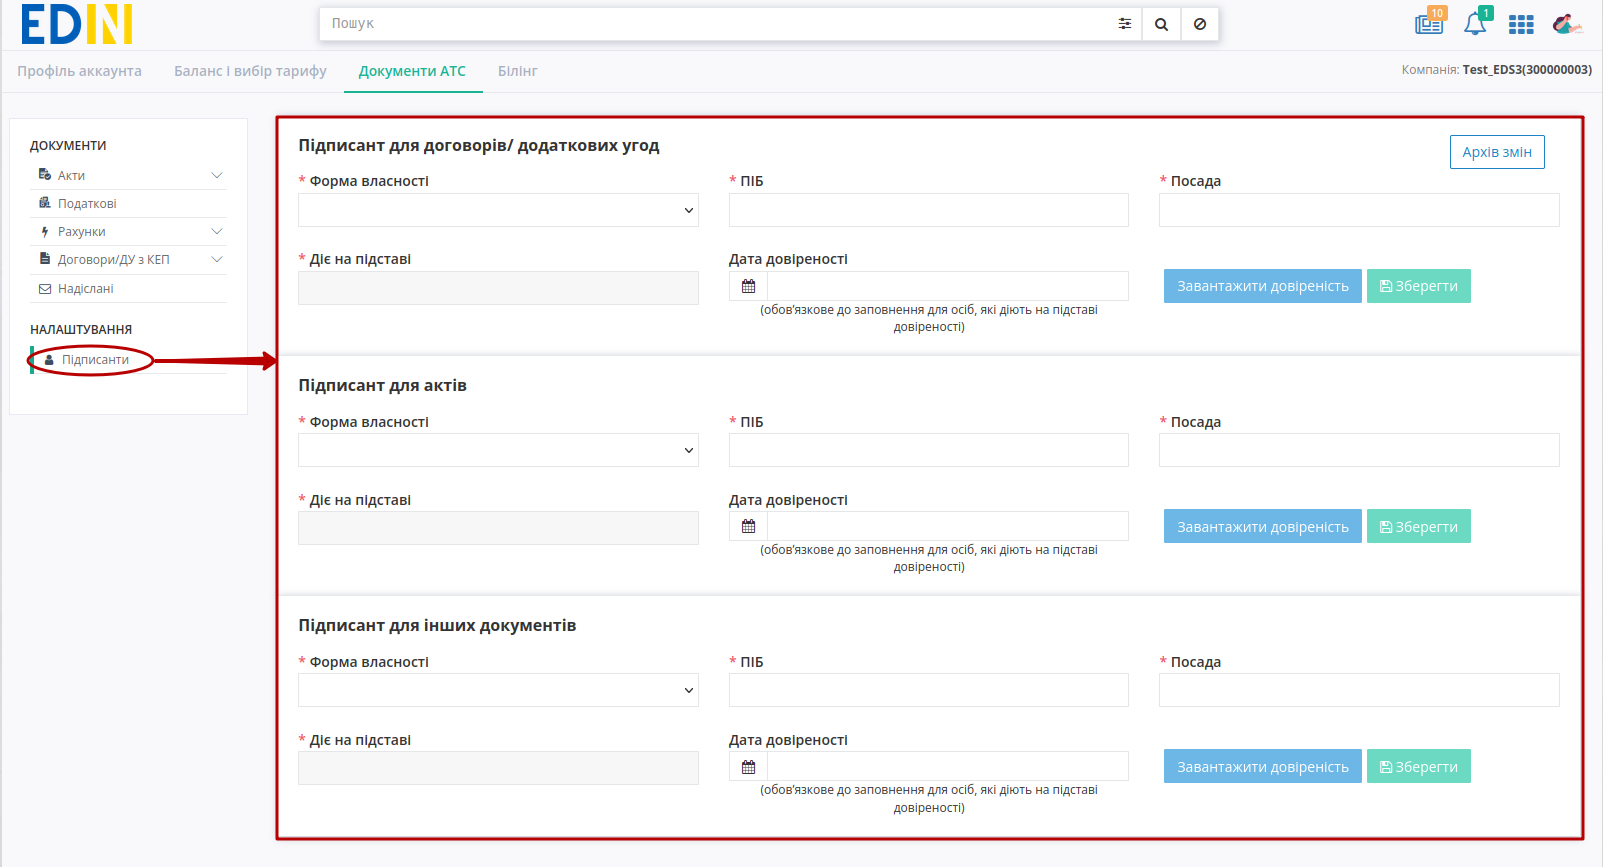1603x867 pixels.
Task: Focus ПІБ field for contracts signer
Action: coord(928,210)
